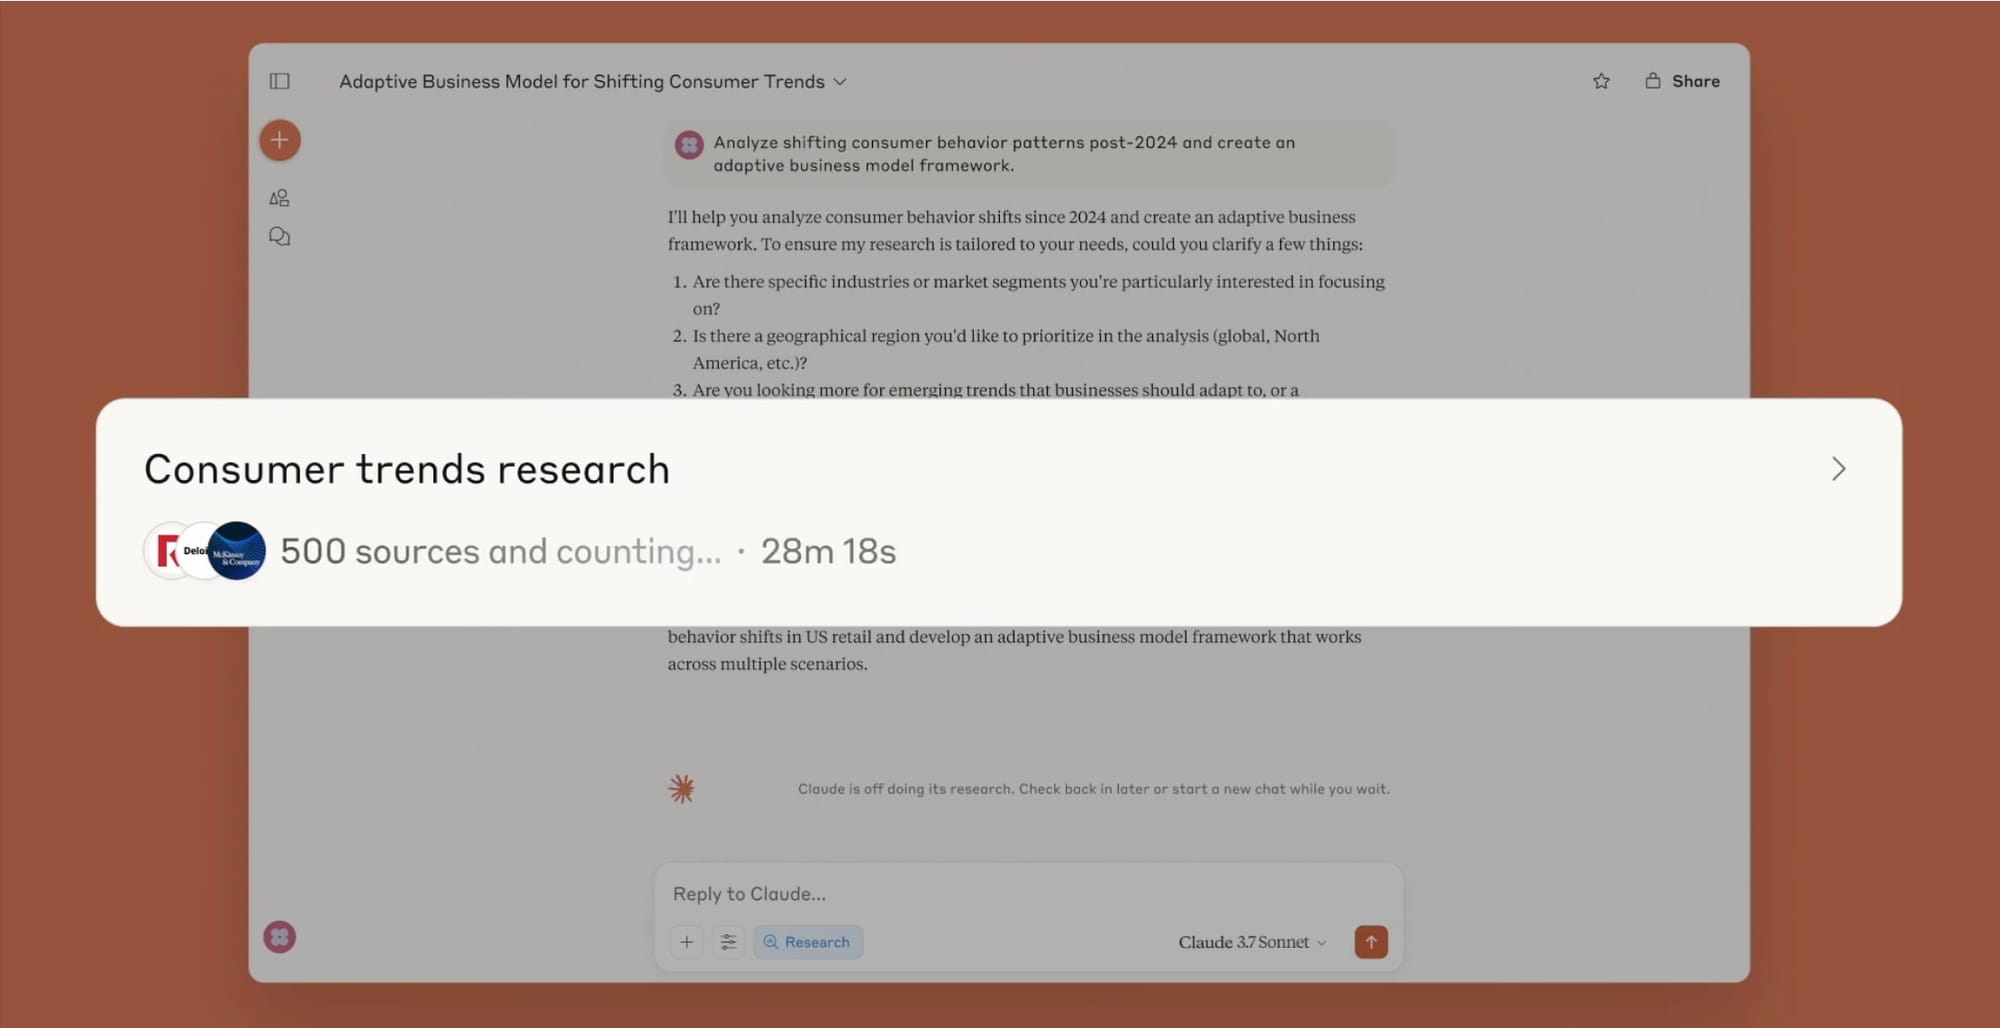Screen dimensions: 2000x1028
Task: Click the source logos showing 500 sources
Action: (203, 550)
